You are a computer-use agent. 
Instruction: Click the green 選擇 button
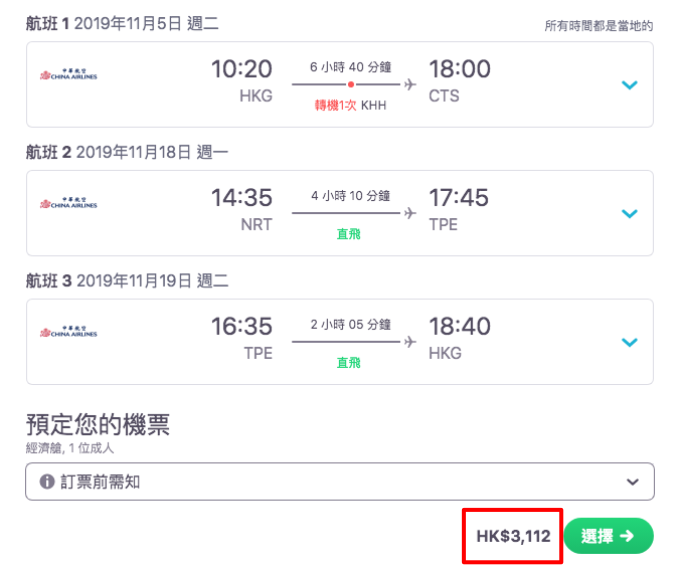tap(608, 536)
